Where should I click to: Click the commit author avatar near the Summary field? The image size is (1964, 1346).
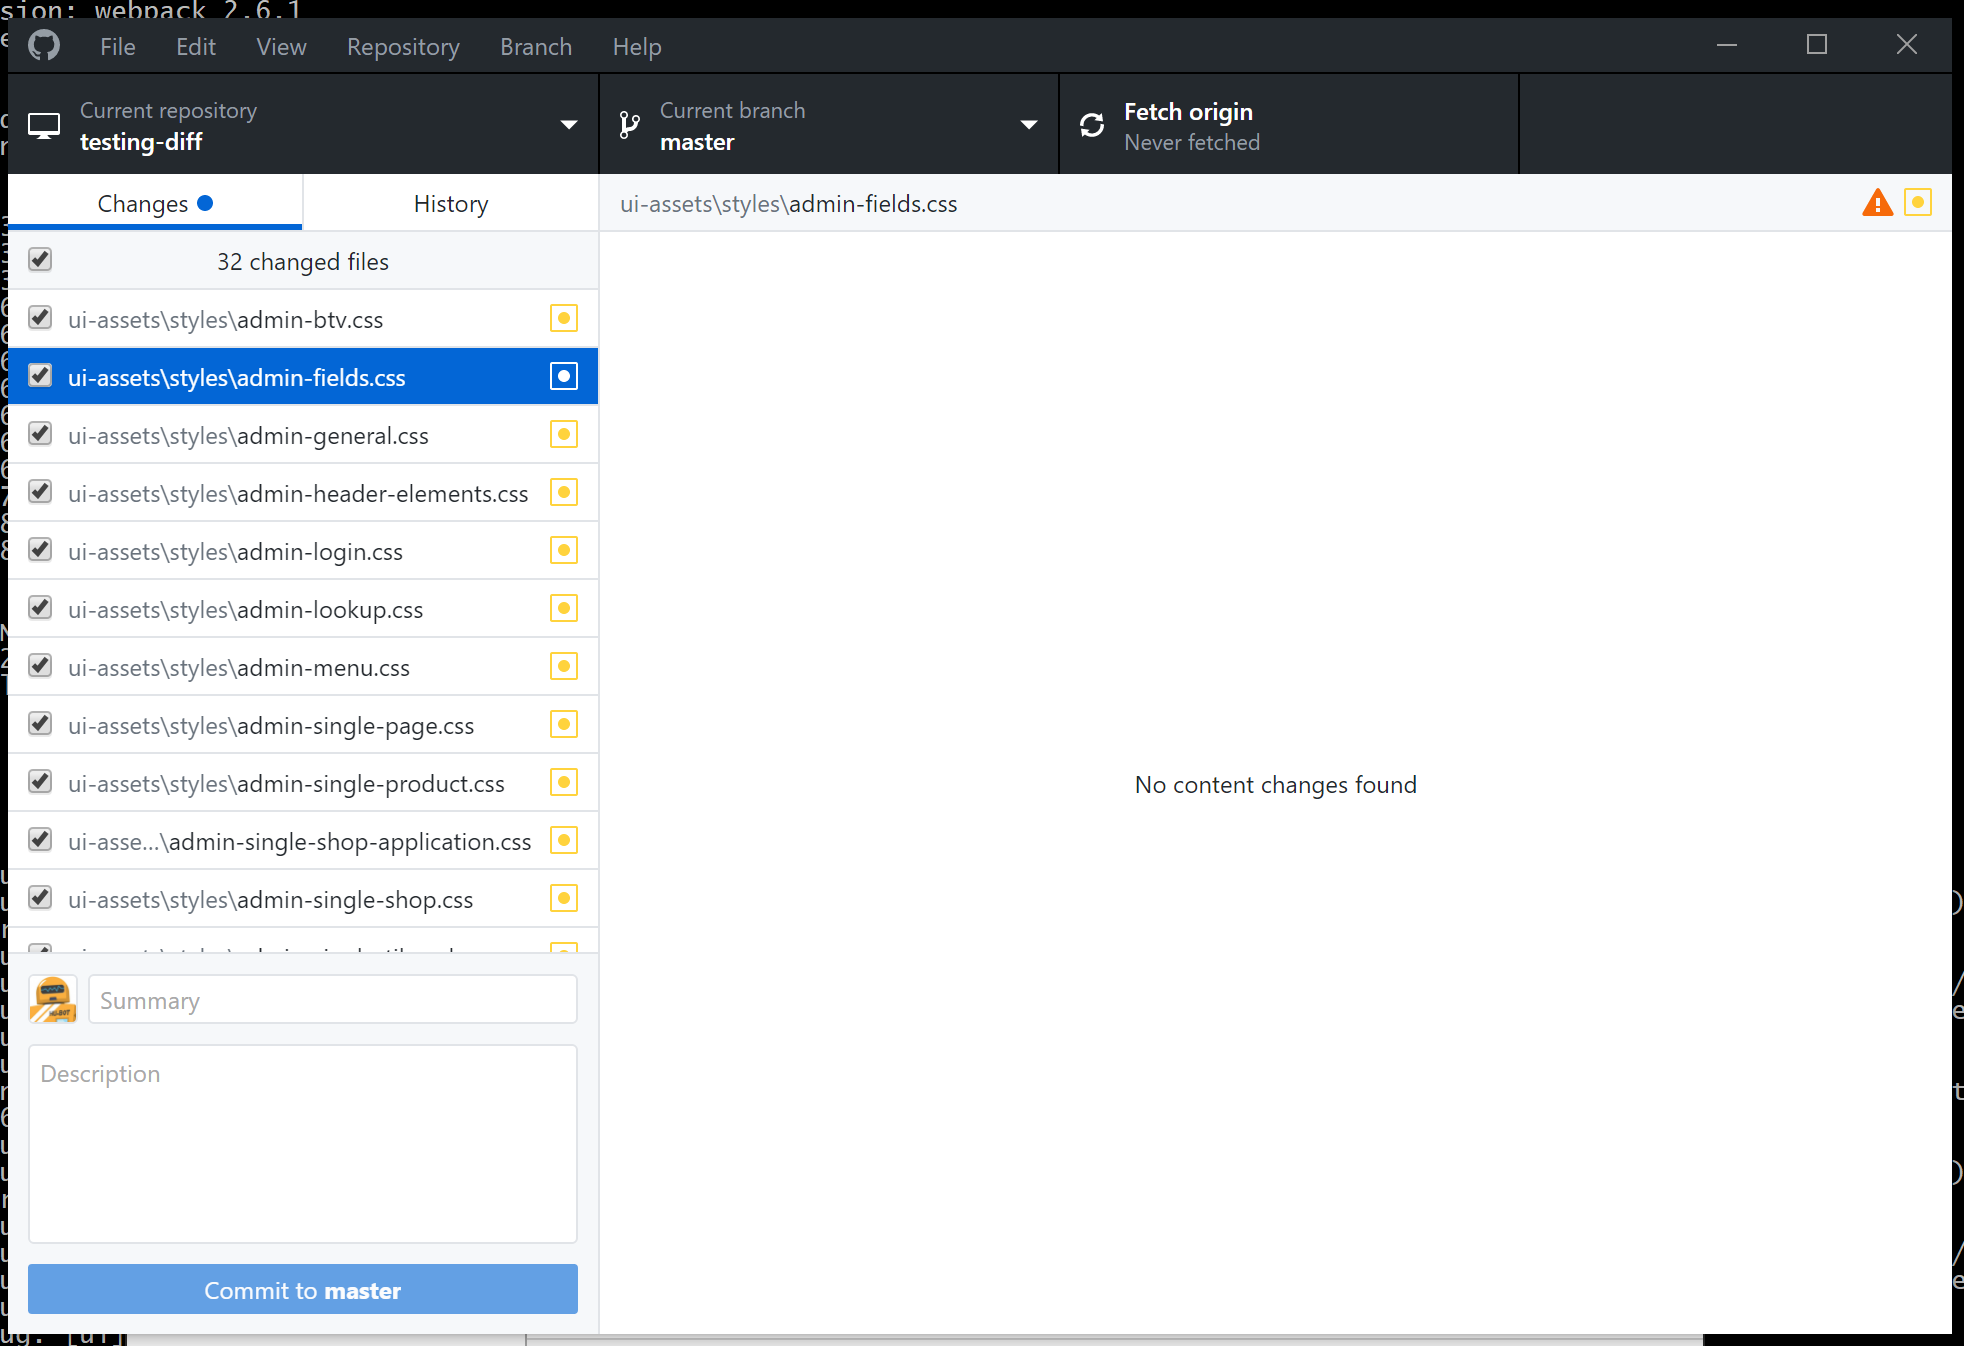(x=52, y=998)
